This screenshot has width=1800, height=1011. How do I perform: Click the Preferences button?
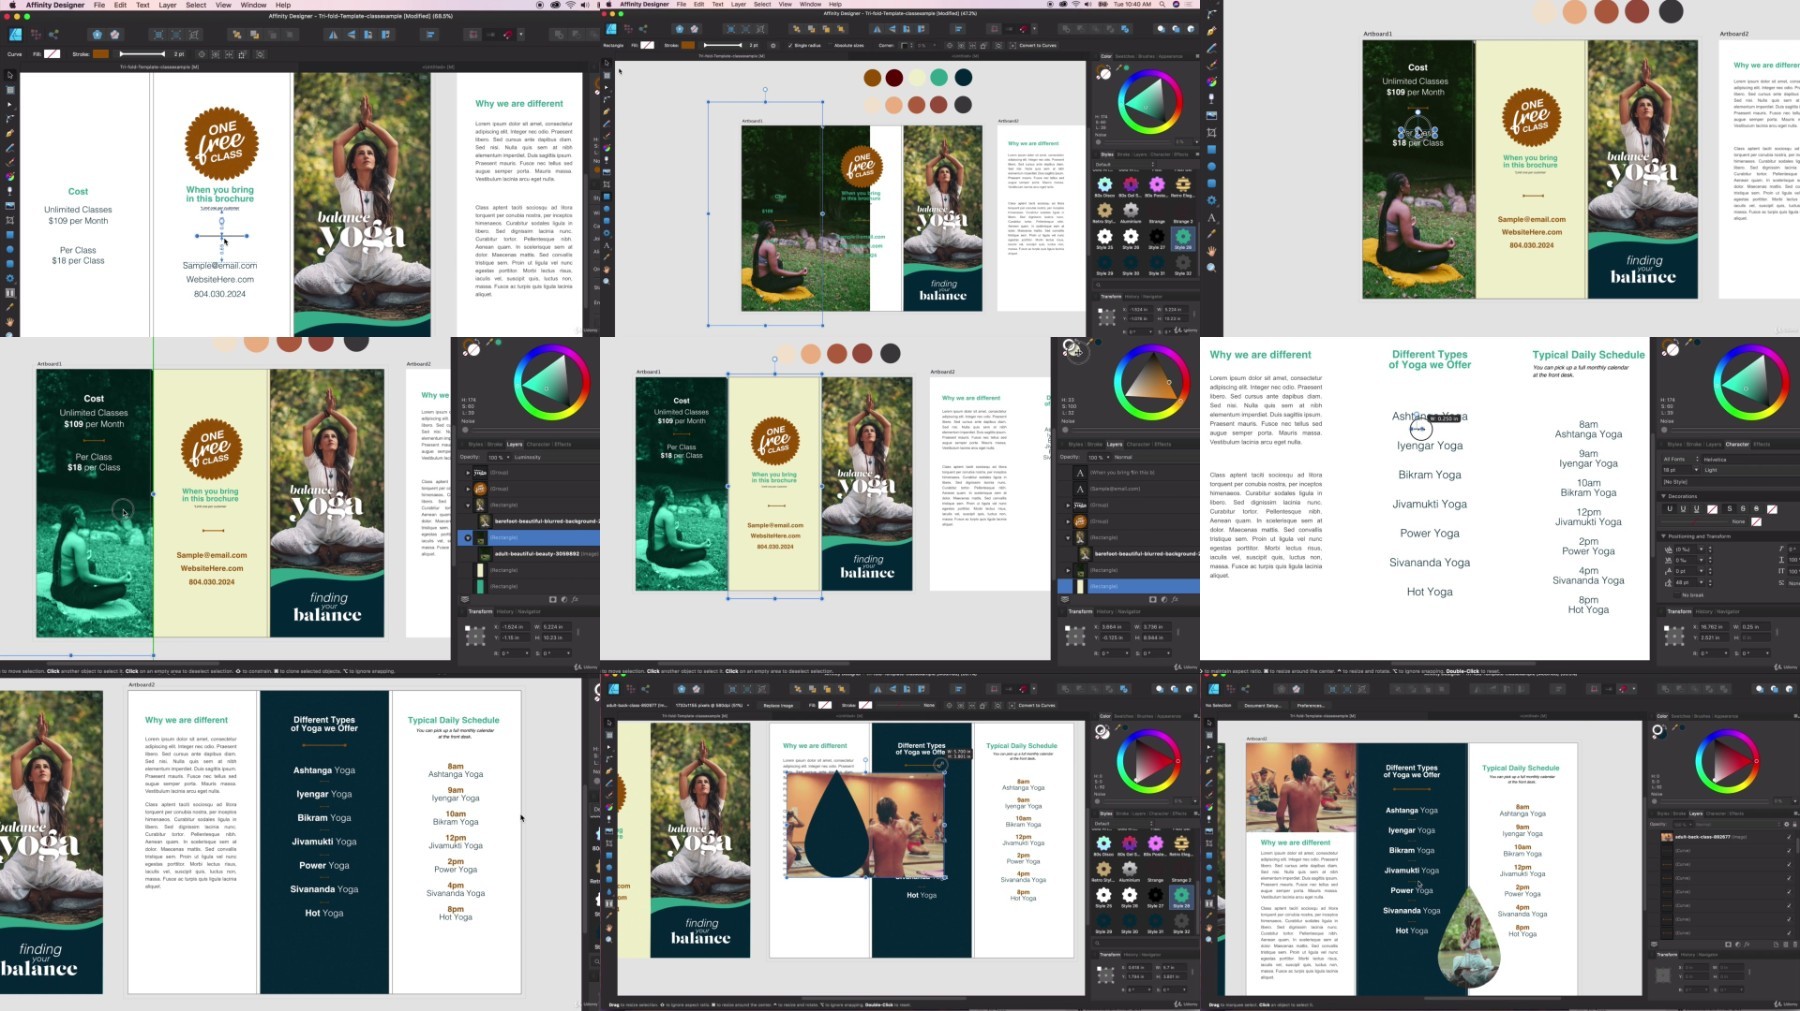point(1311,705)
